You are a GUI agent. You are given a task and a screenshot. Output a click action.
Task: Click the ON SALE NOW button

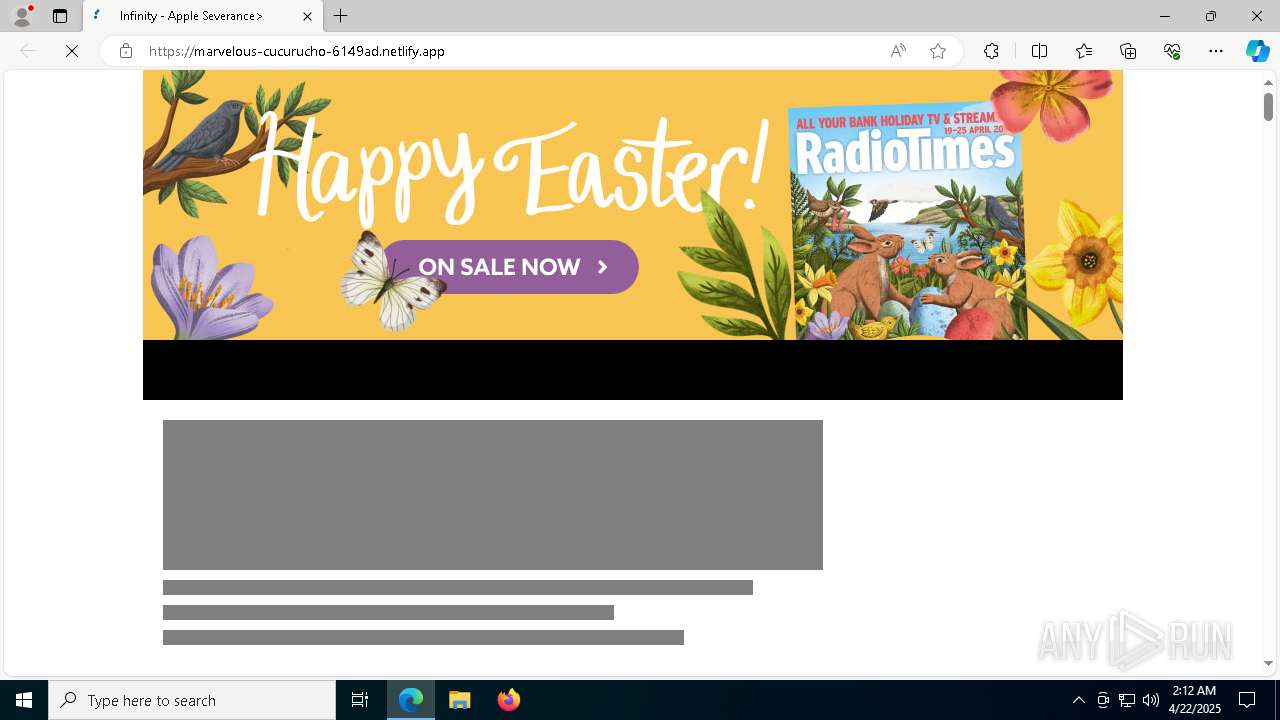pyautogui.click(x=510, y=267)
